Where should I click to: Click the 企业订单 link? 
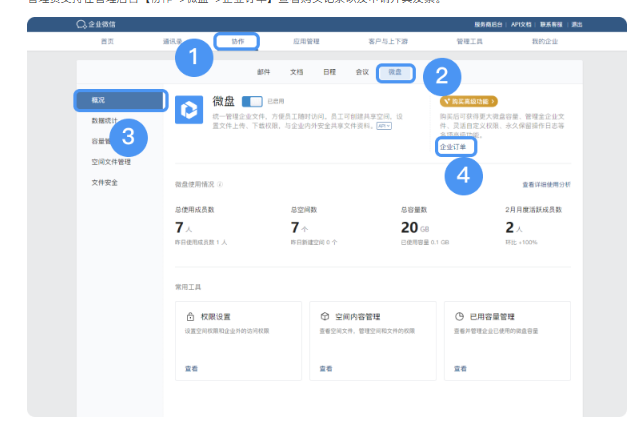(455, 146)
